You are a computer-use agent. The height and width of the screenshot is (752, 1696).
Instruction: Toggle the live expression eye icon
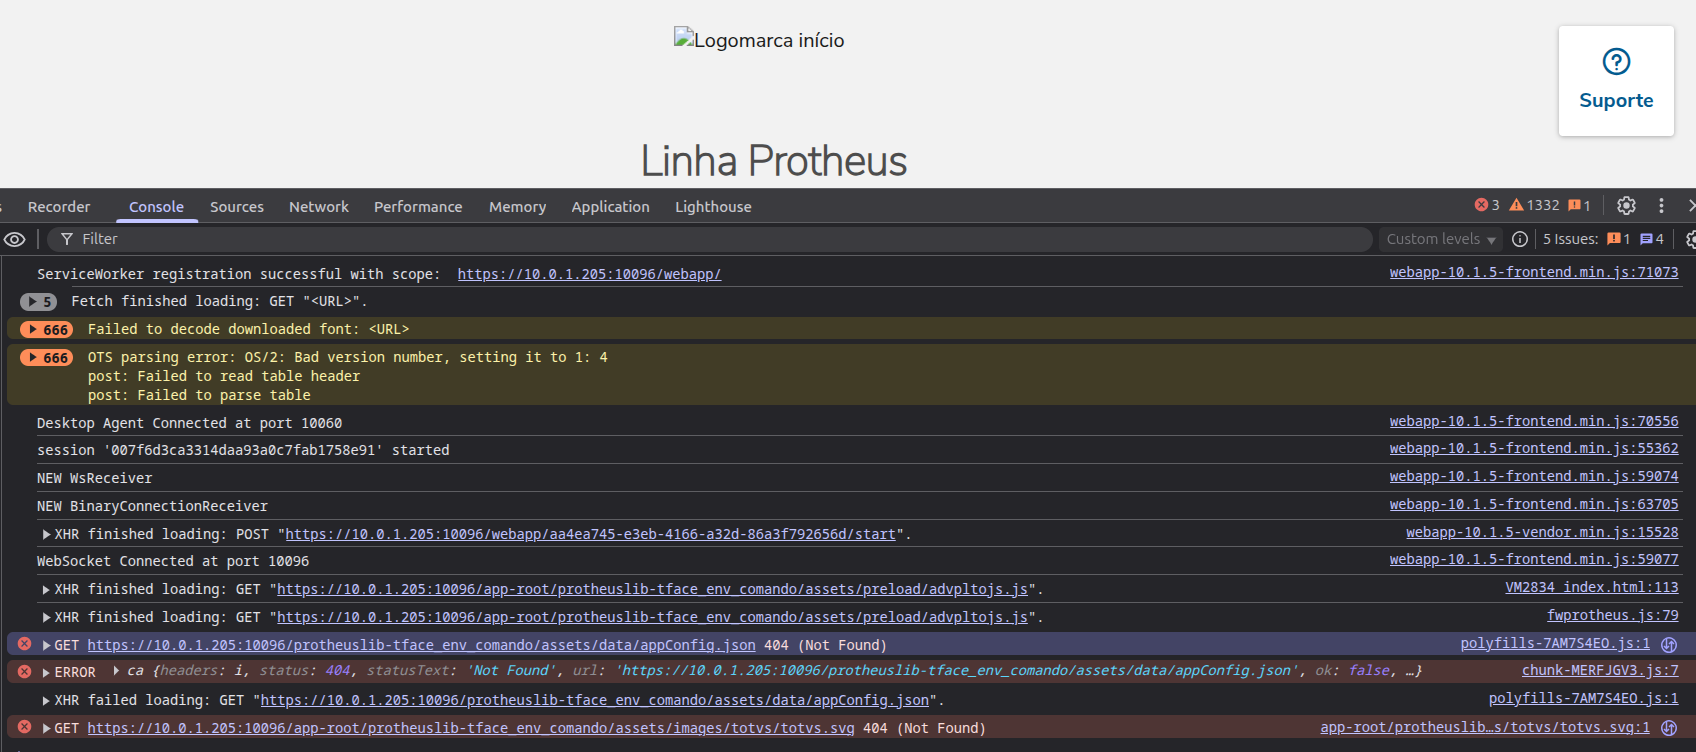point(15,239)
